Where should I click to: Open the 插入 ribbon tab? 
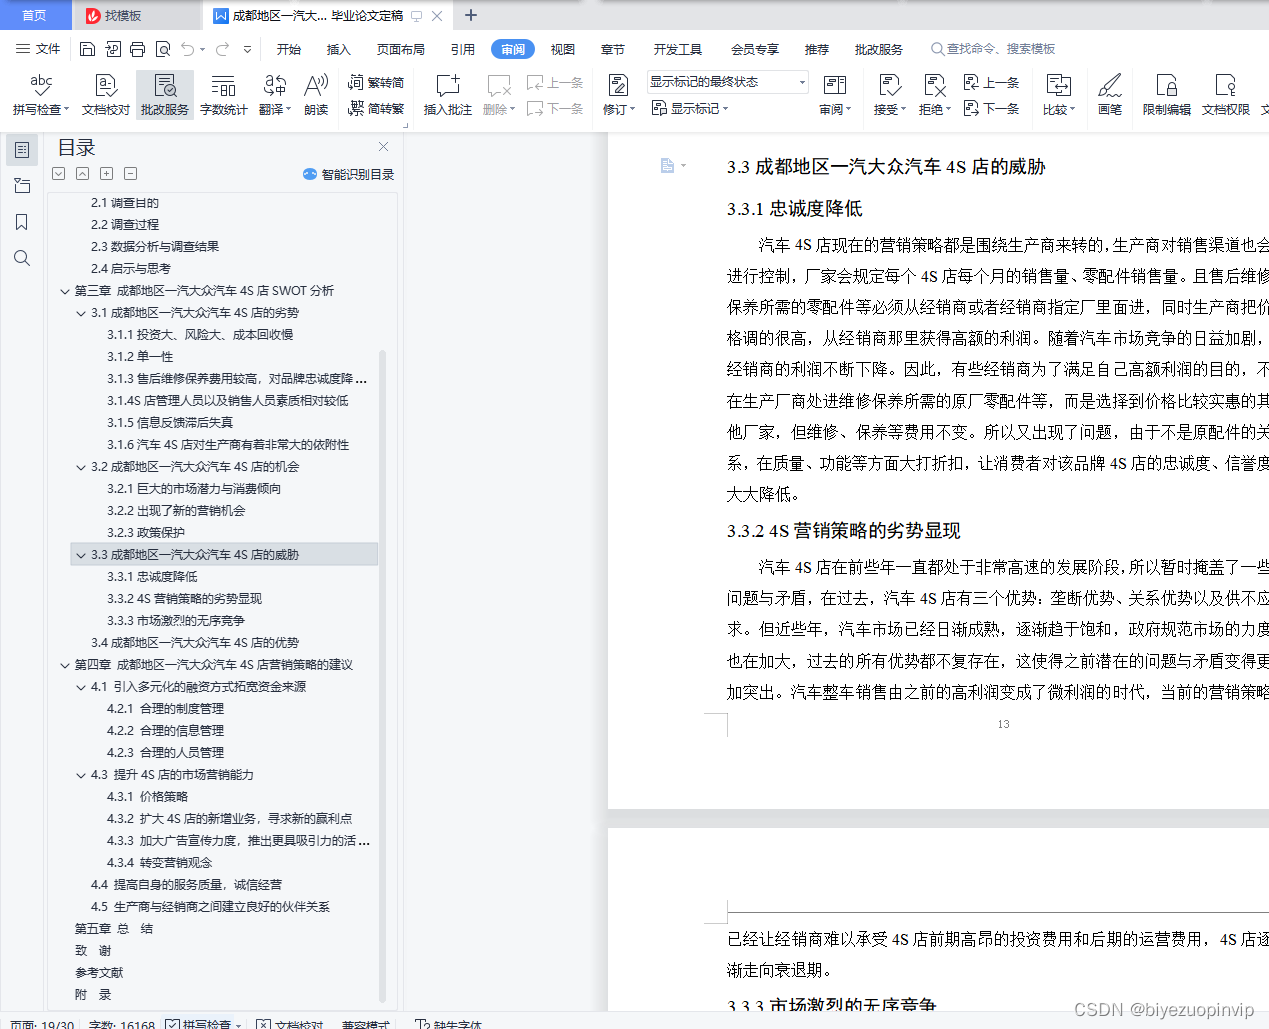[339, 49]
